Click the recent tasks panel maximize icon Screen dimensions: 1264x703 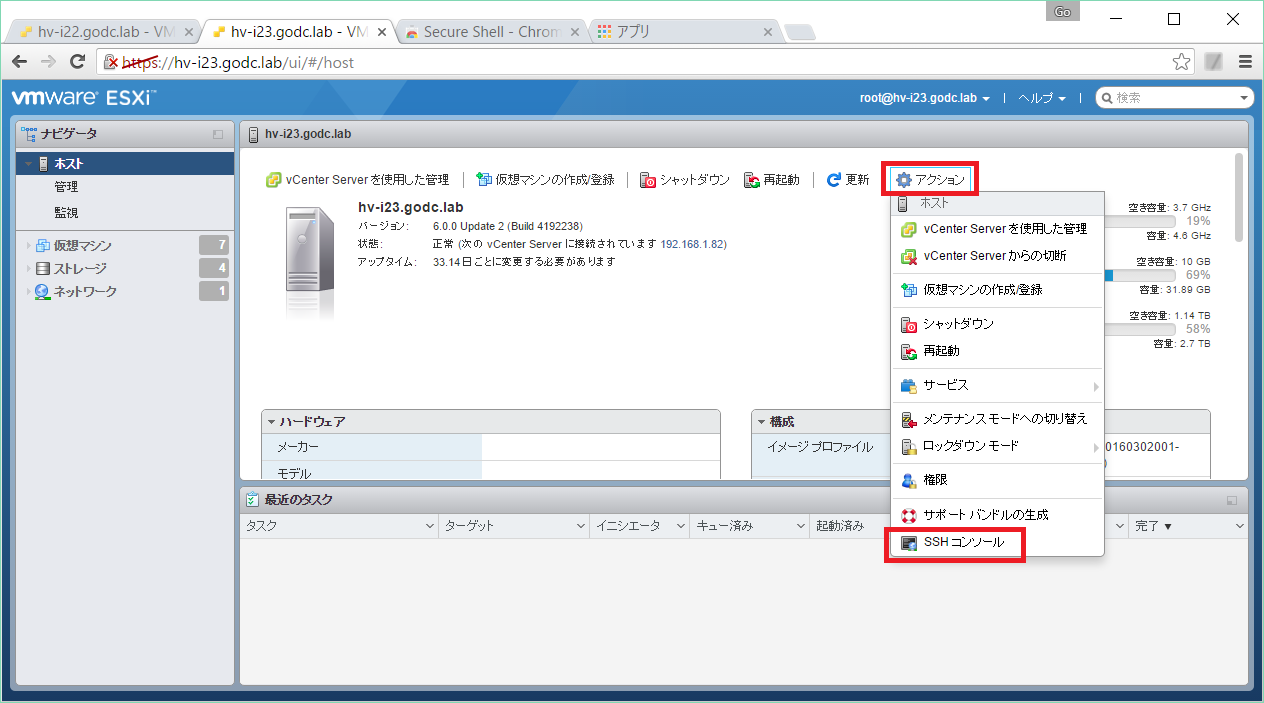[x=1232, y=500]
